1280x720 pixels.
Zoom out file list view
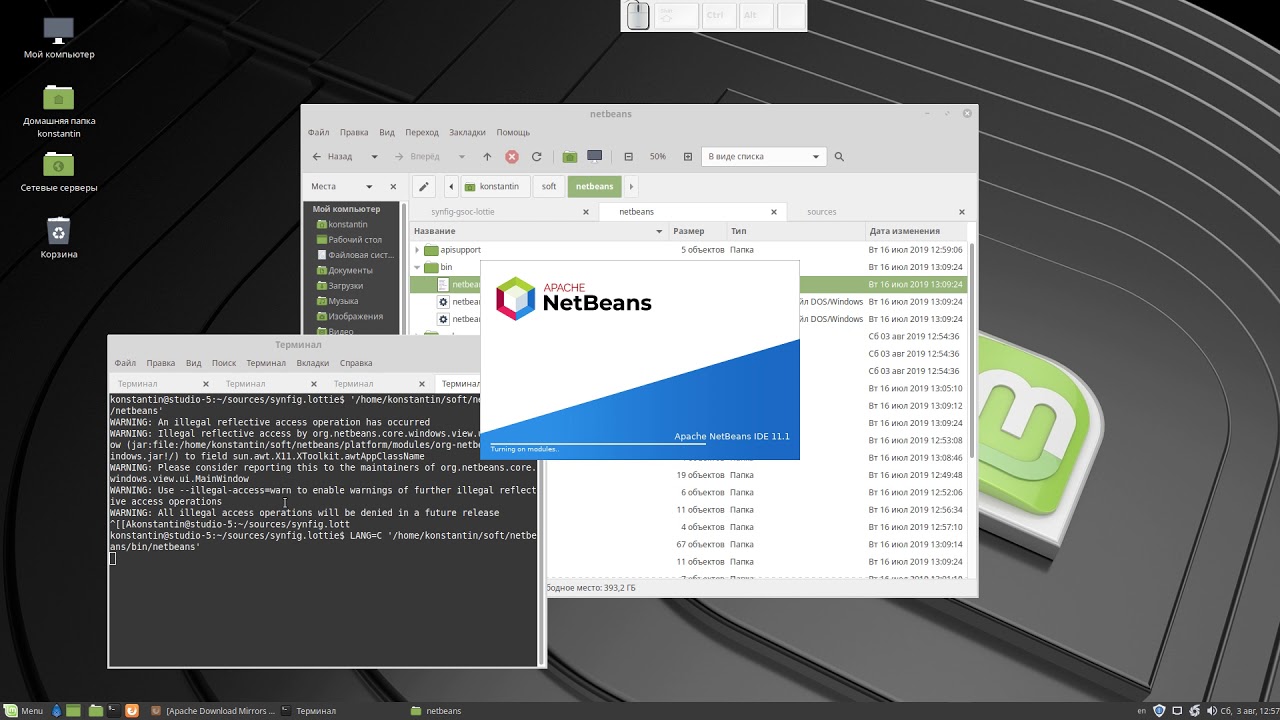pos(628,157)
